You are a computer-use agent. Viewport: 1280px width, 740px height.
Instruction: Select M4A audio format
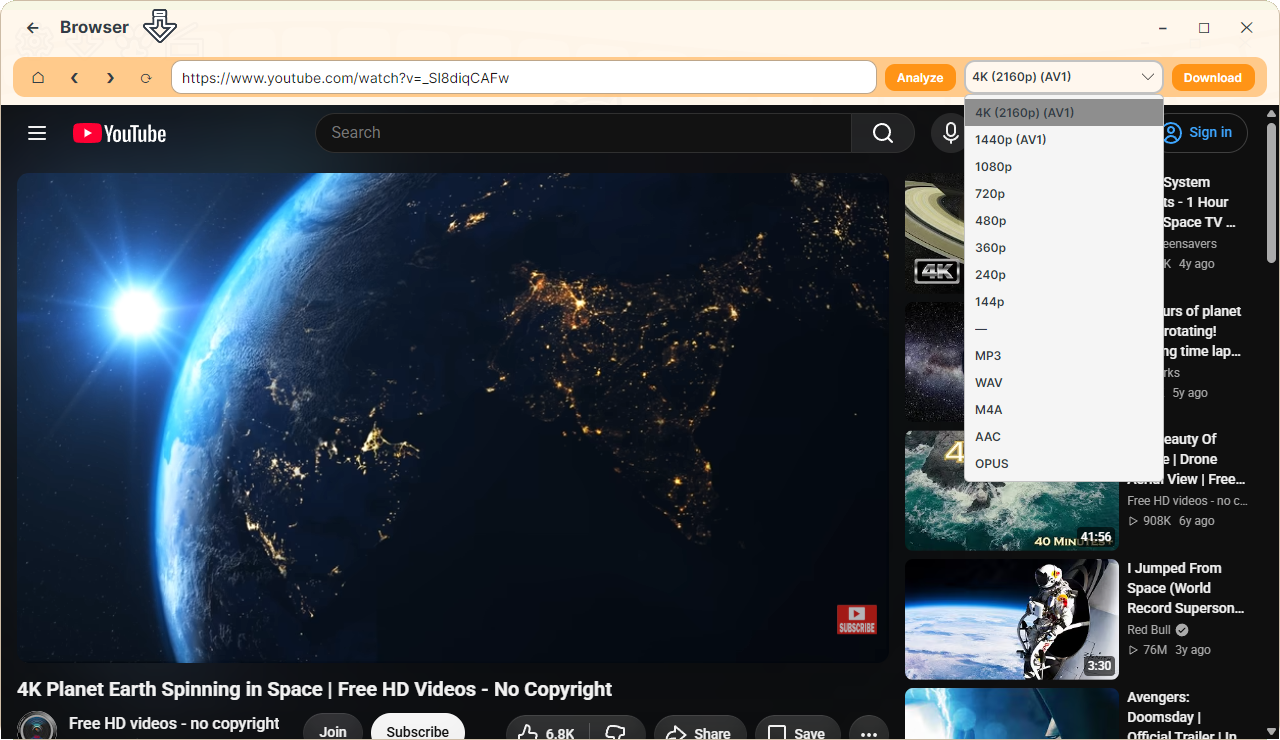(x=1064, y=409)
